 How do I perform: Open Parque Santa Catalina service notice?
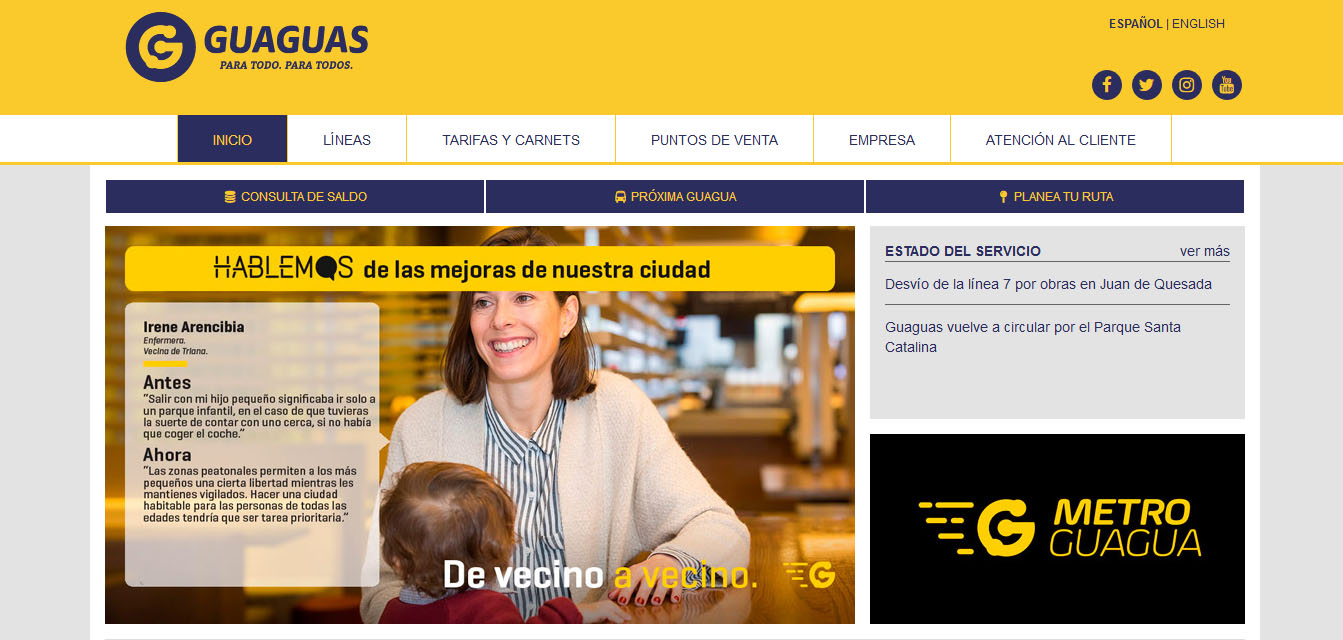tap(1033, 337)
